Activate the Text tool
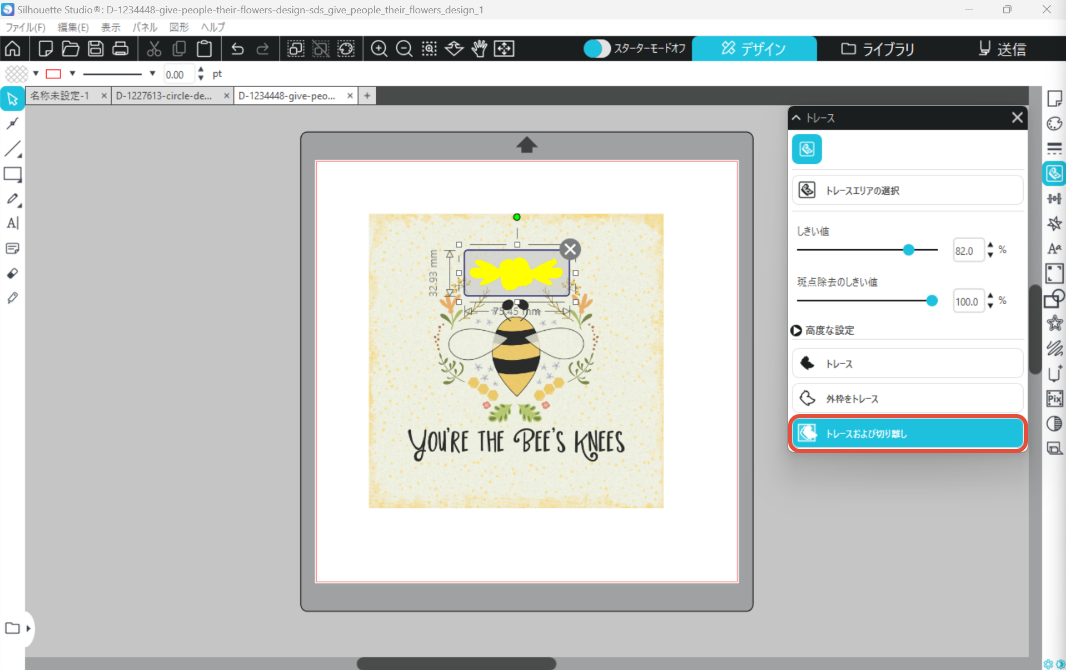 [12, 223]
